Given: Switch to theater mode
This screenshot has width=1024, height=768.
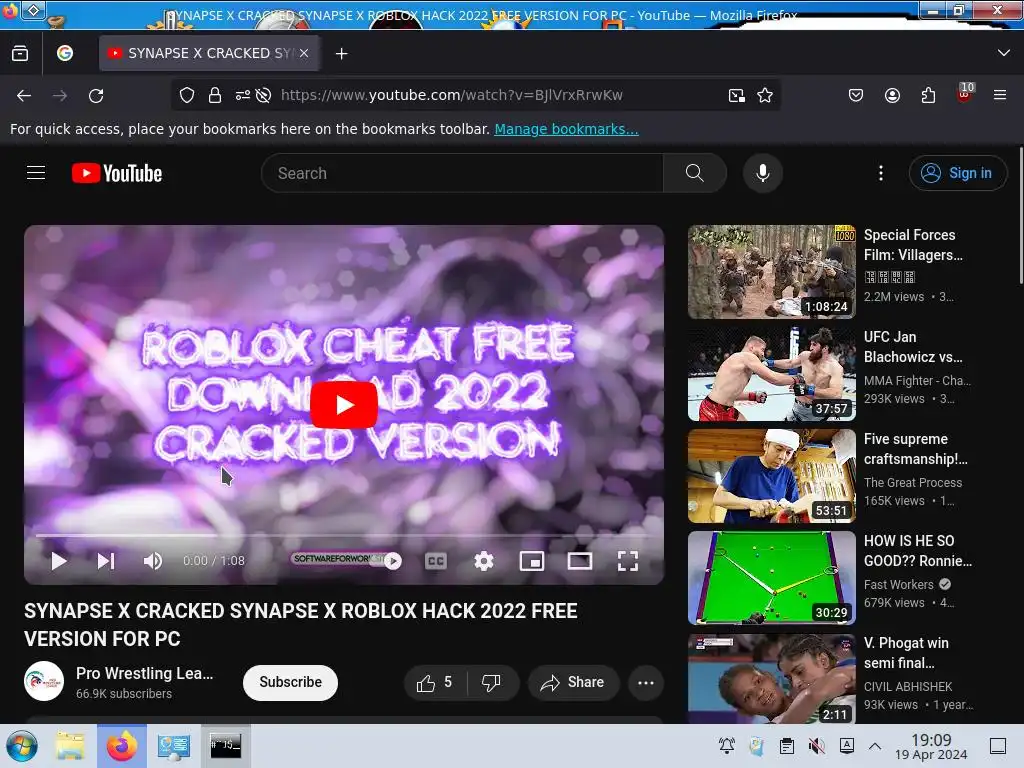Looking at the screenshot, I should pos(580,561).
